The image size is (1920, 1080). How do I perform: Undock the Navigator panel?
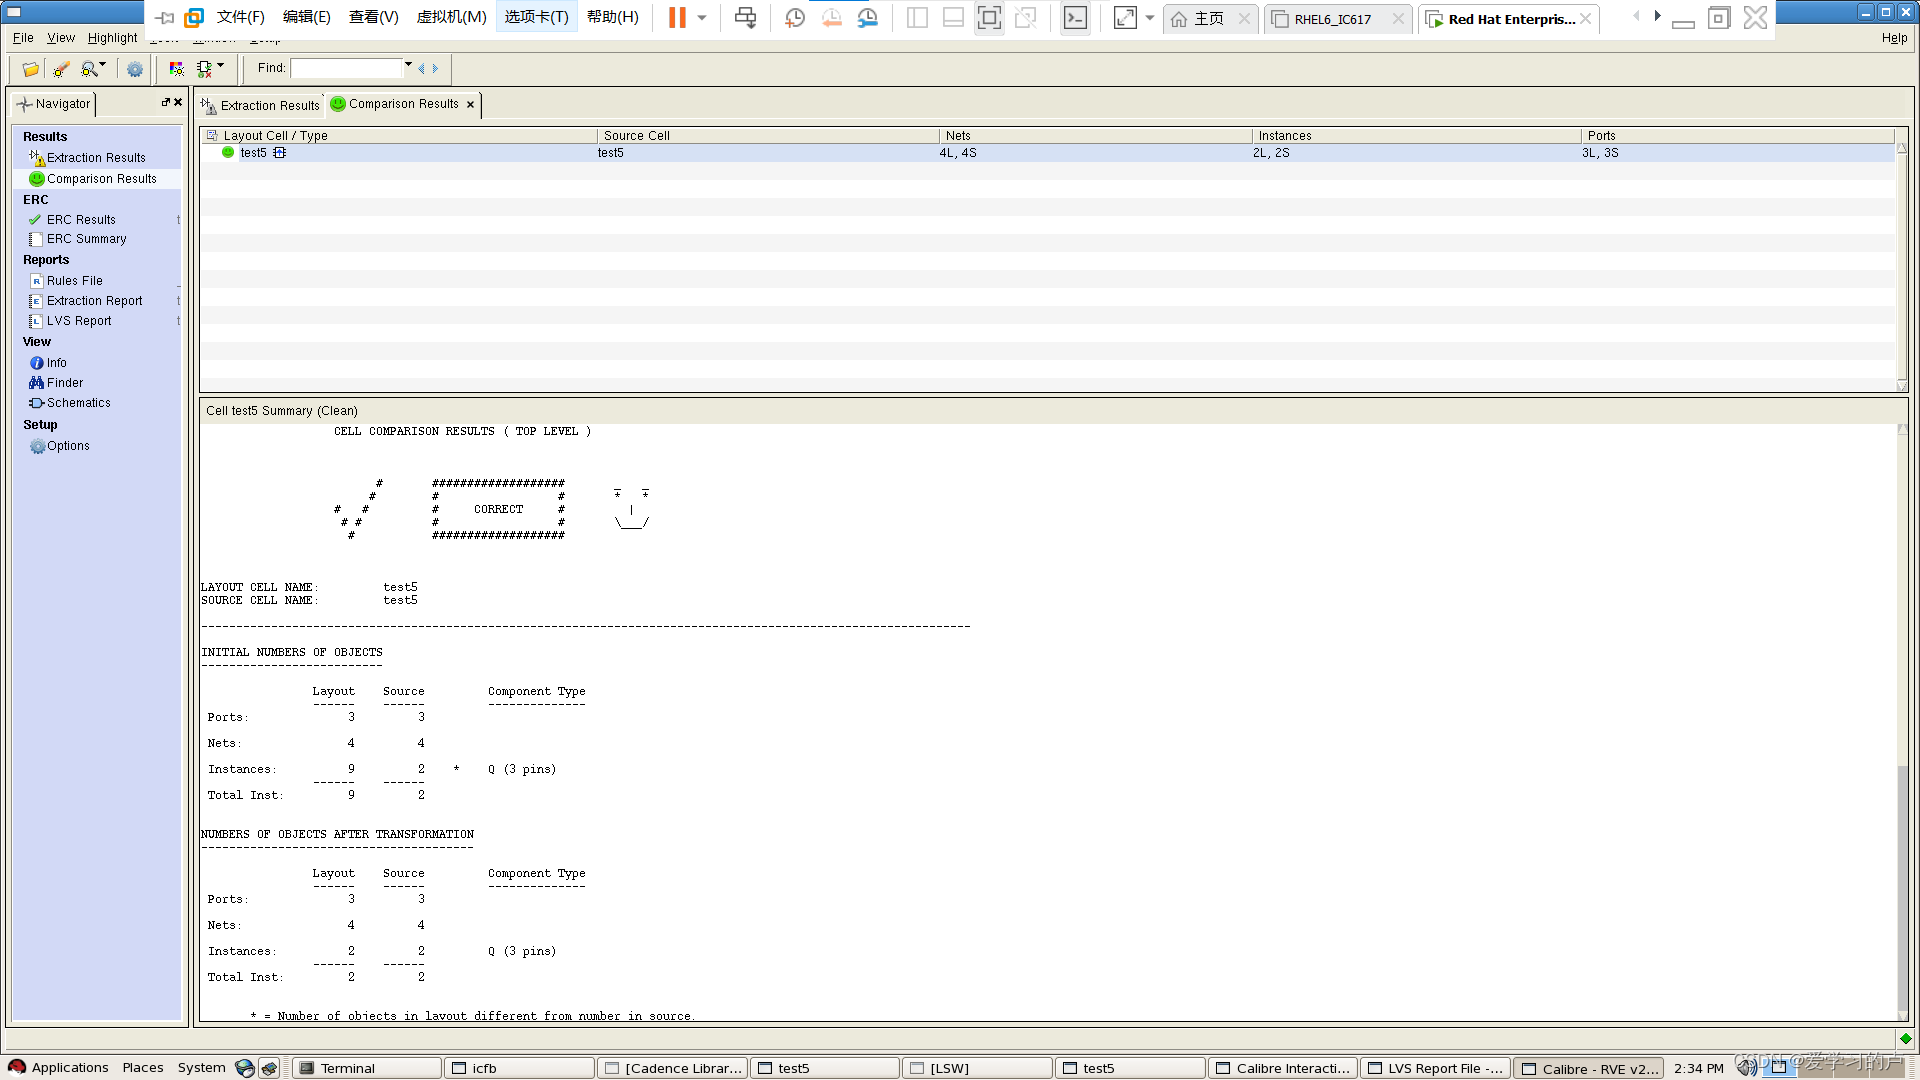coord(166,102)
